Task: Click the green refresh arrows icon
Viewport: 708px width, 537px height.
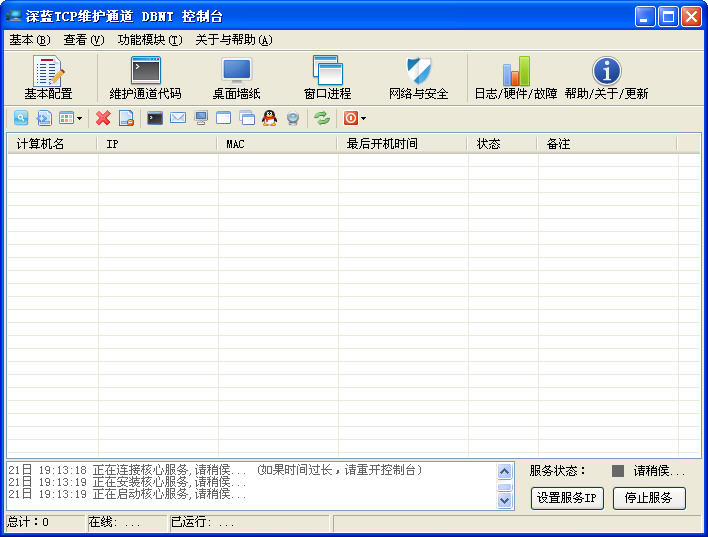Action: pyautogui.click(x=321, y=118)
